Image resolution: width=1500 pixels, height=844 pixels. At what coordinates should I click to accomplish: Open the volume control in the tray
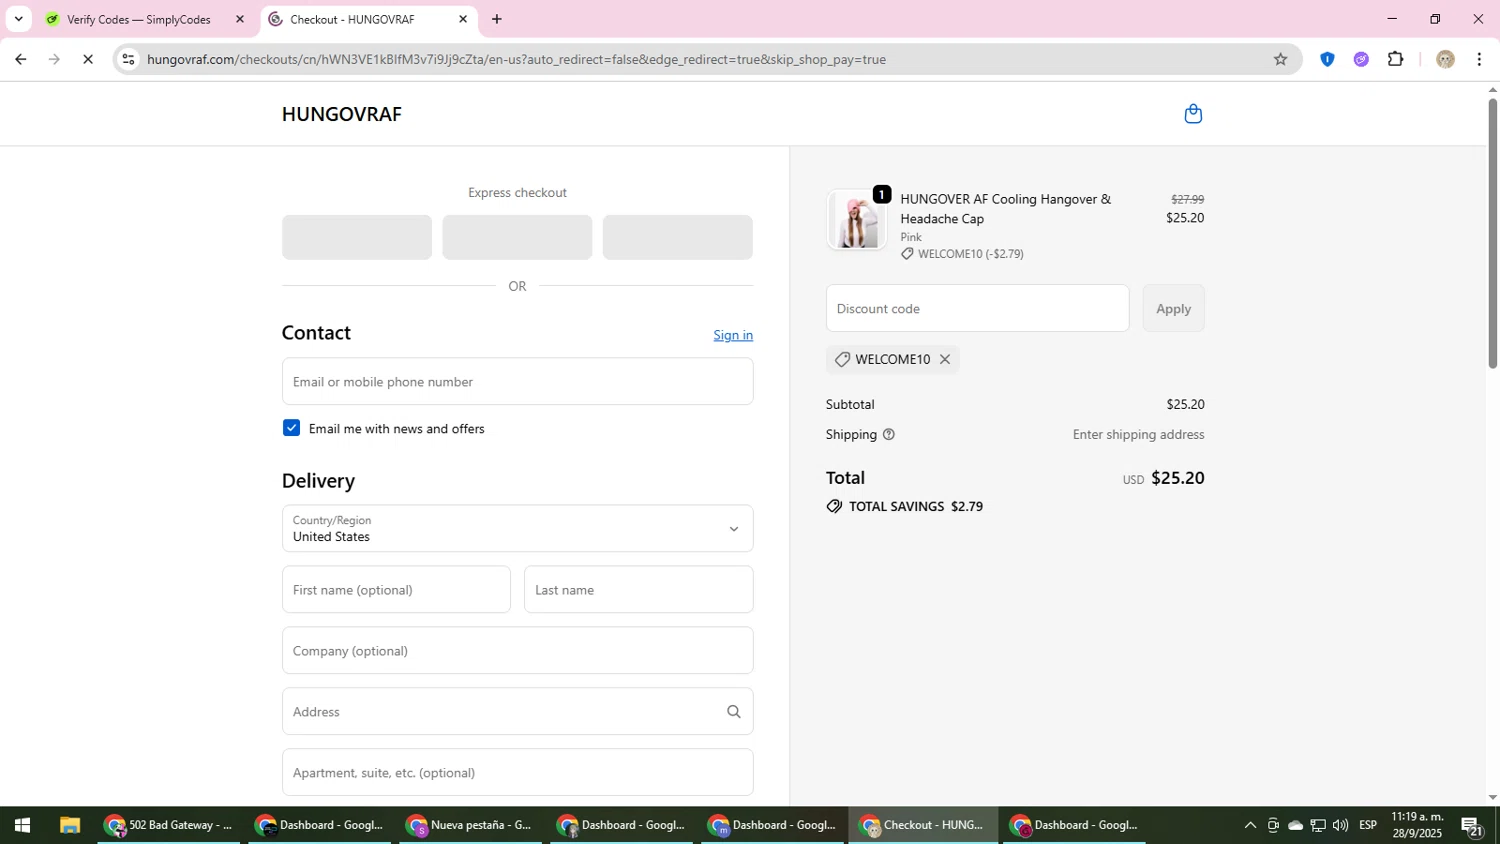(1341, 825)
